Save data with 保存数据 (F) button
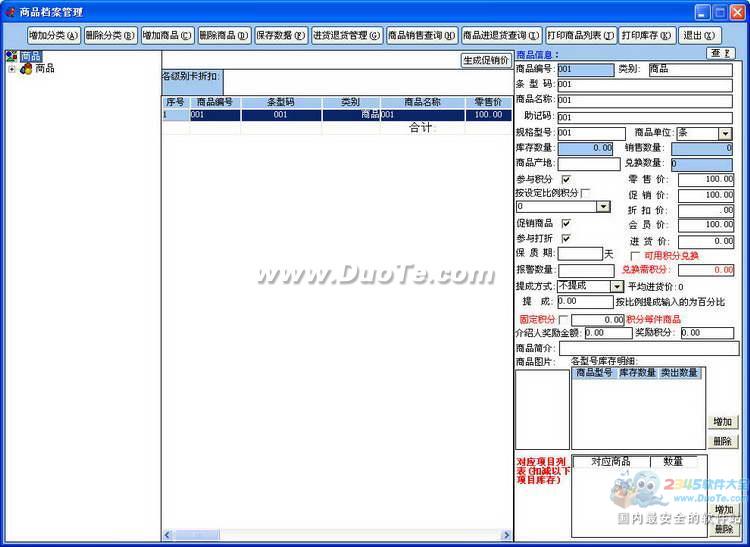 (x=281, y=35)
